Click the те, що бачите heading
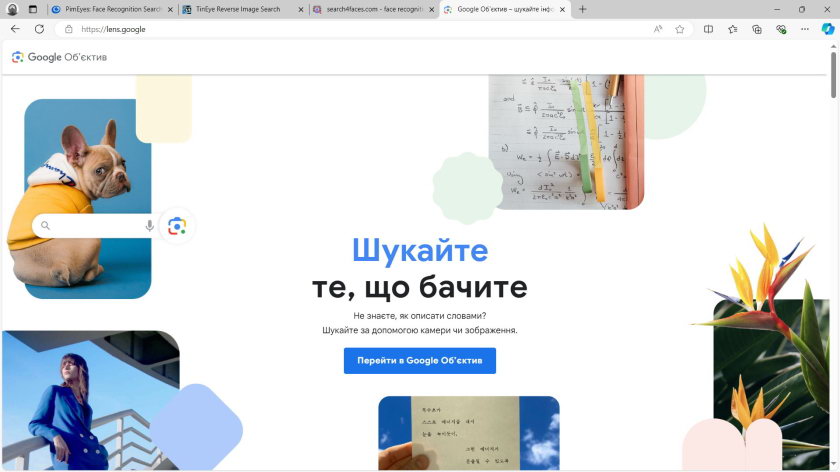 [x=420, y=287]
